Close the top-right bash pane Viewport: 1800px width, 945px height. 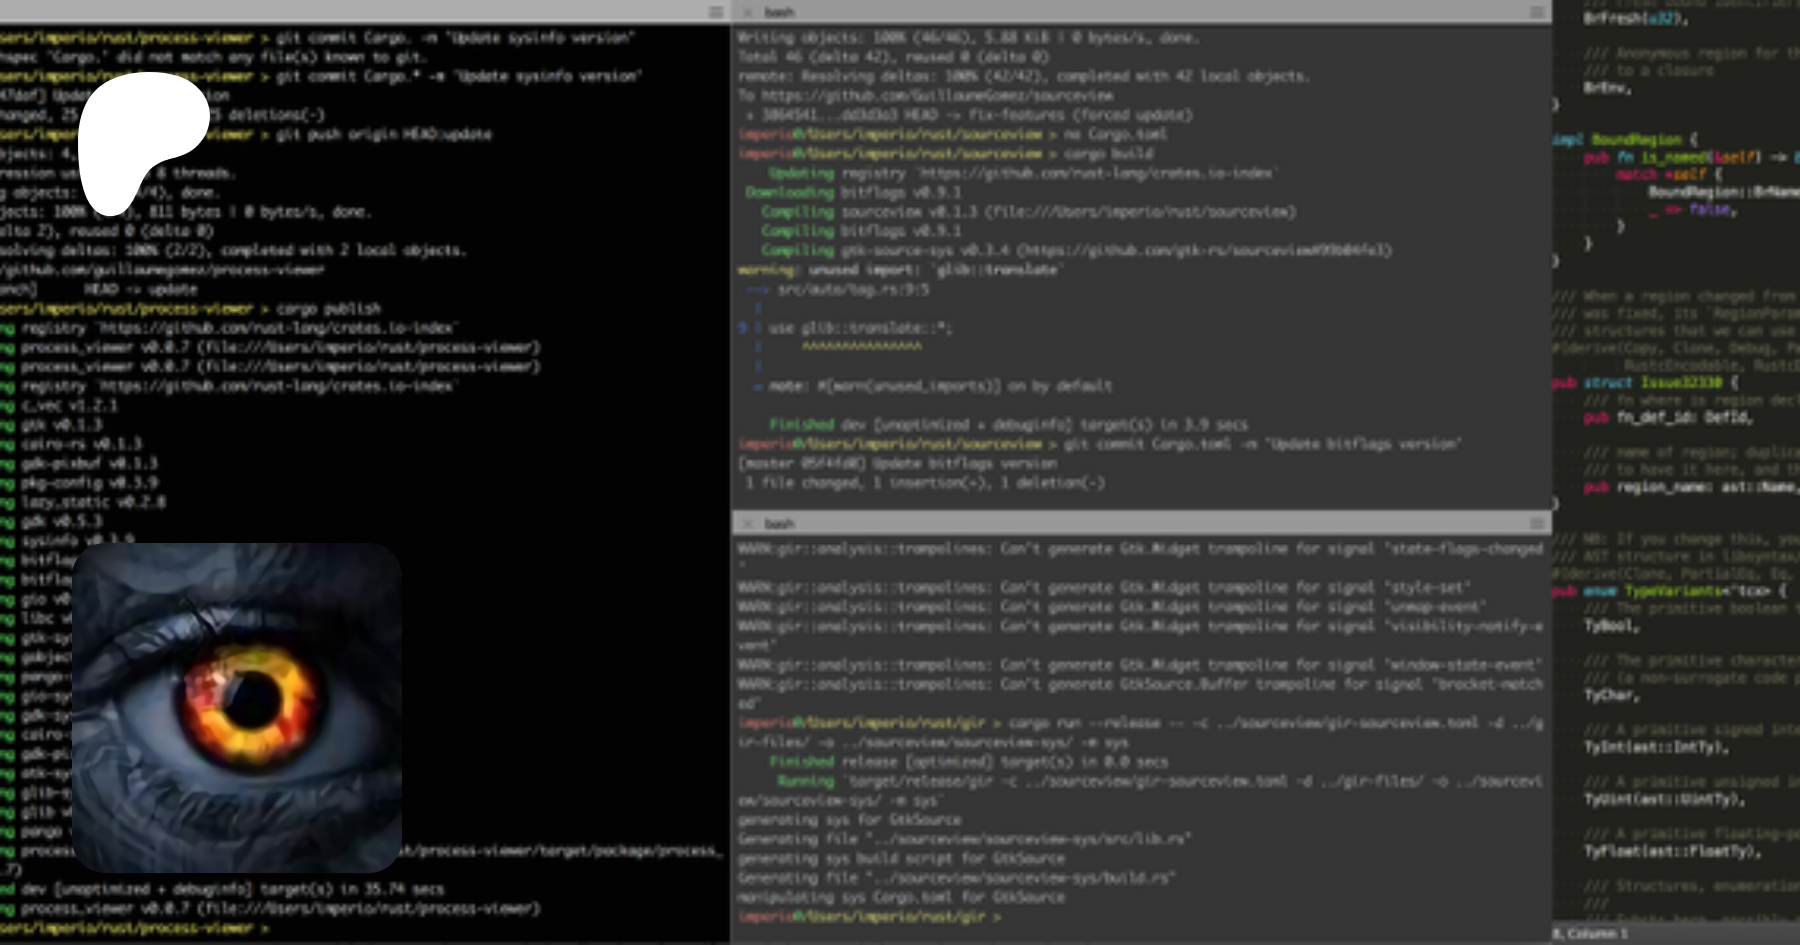(x=746, y=12)
